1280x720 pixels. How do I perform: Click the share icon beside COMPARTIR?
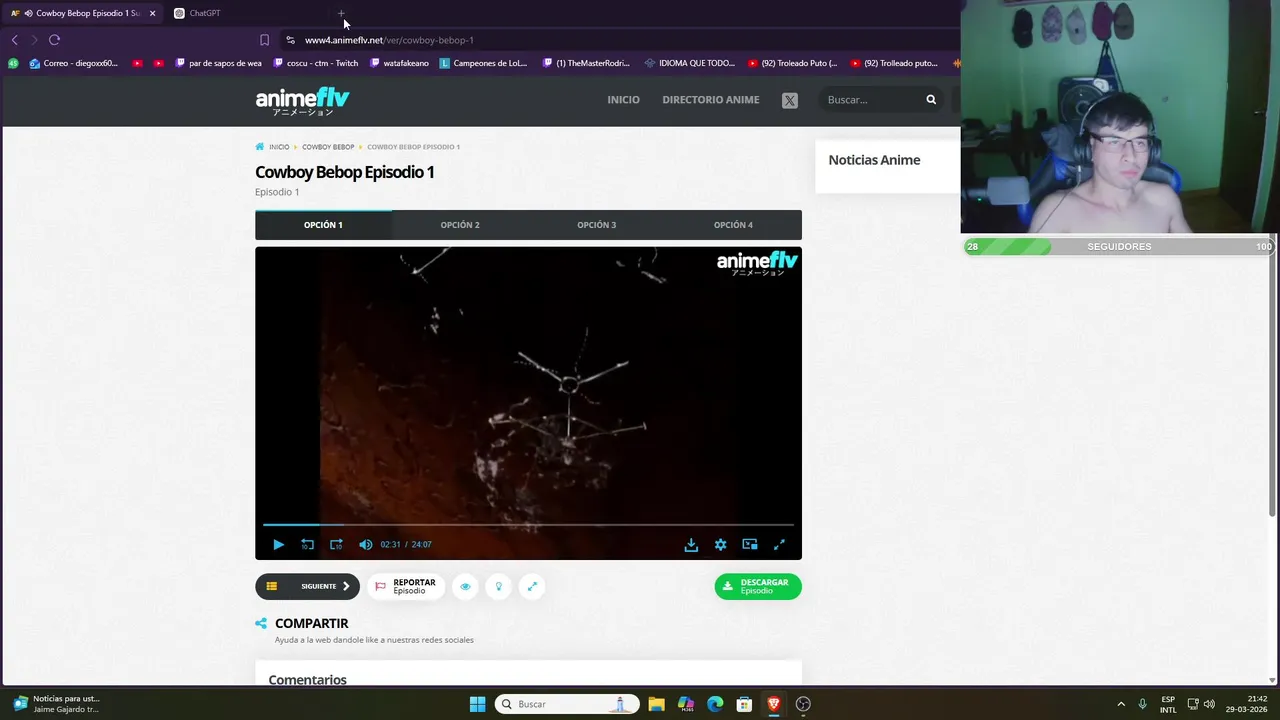(x=261, y=623)
